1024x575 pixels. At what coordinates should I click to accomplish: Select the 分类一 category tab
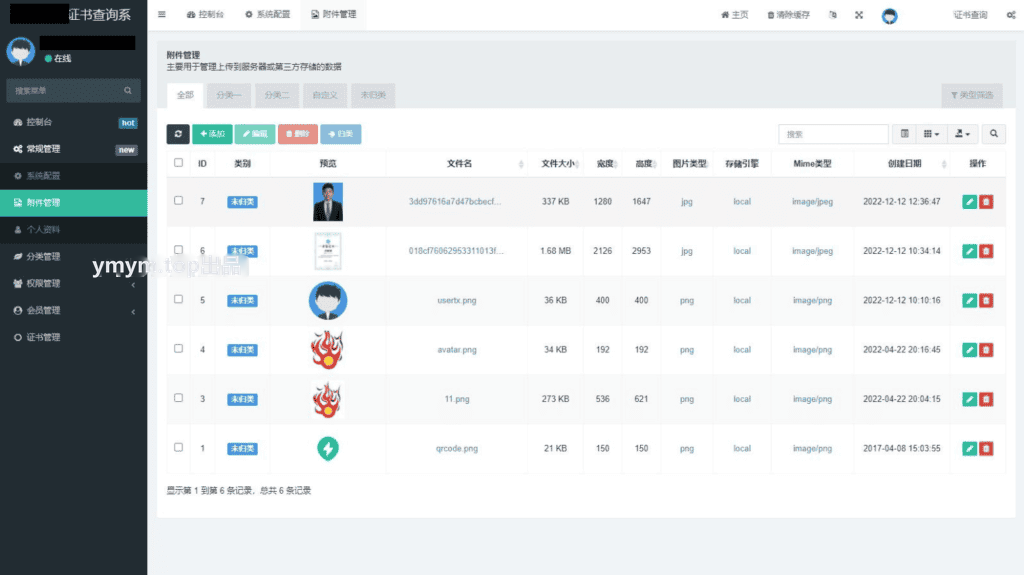228,95
